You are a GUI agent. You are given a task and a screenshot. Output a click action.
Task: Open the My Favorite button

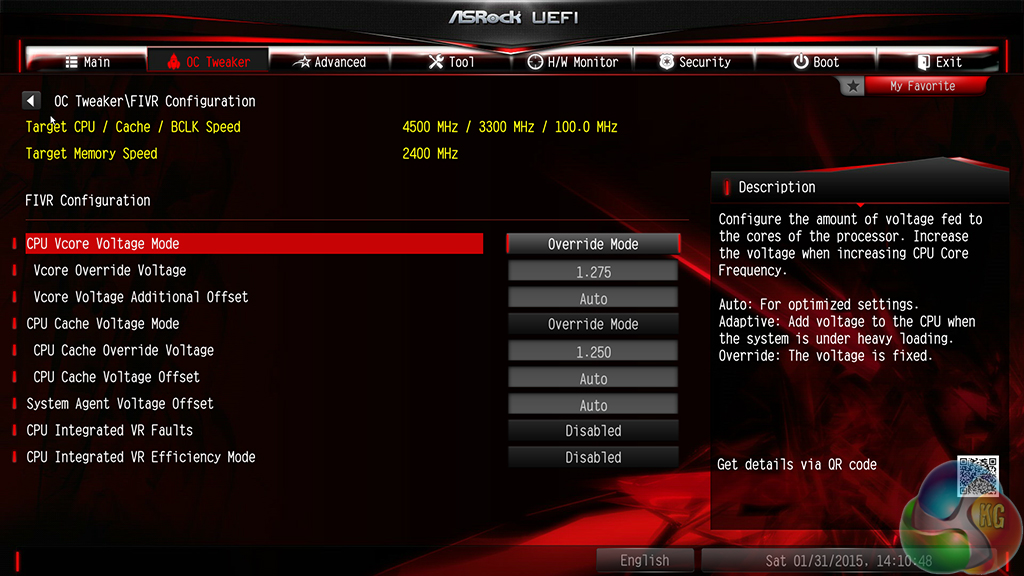tap(922, 86)
